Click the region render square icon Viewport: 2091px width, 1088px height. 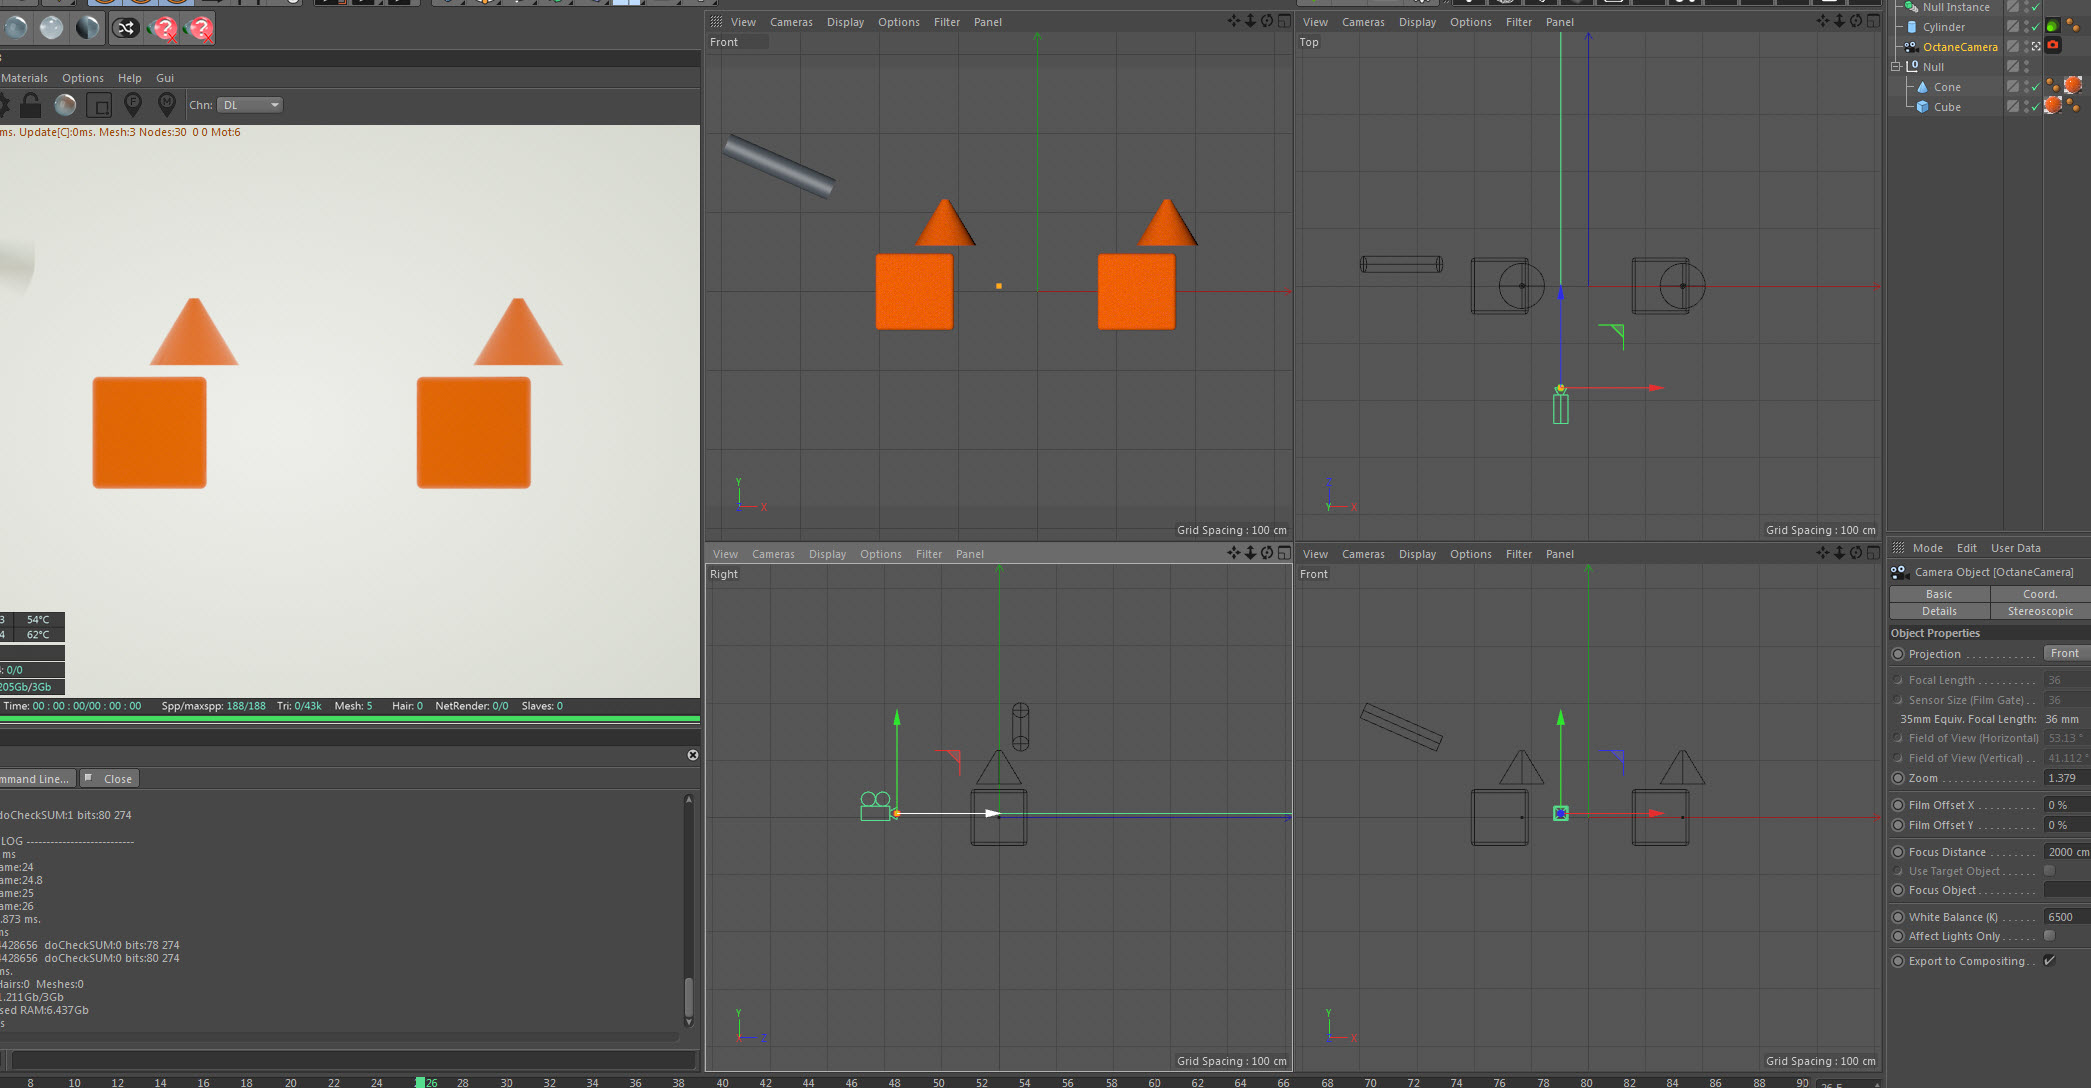(99, 104)
